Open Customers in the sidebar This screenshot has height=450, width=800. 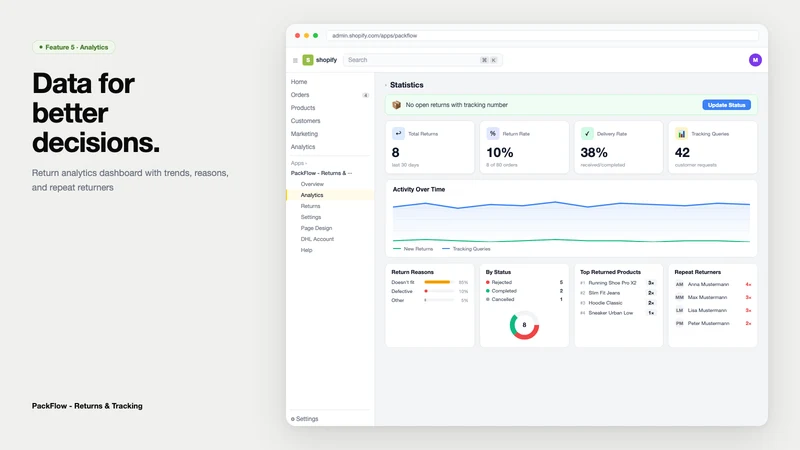click(x=306, y=120)
